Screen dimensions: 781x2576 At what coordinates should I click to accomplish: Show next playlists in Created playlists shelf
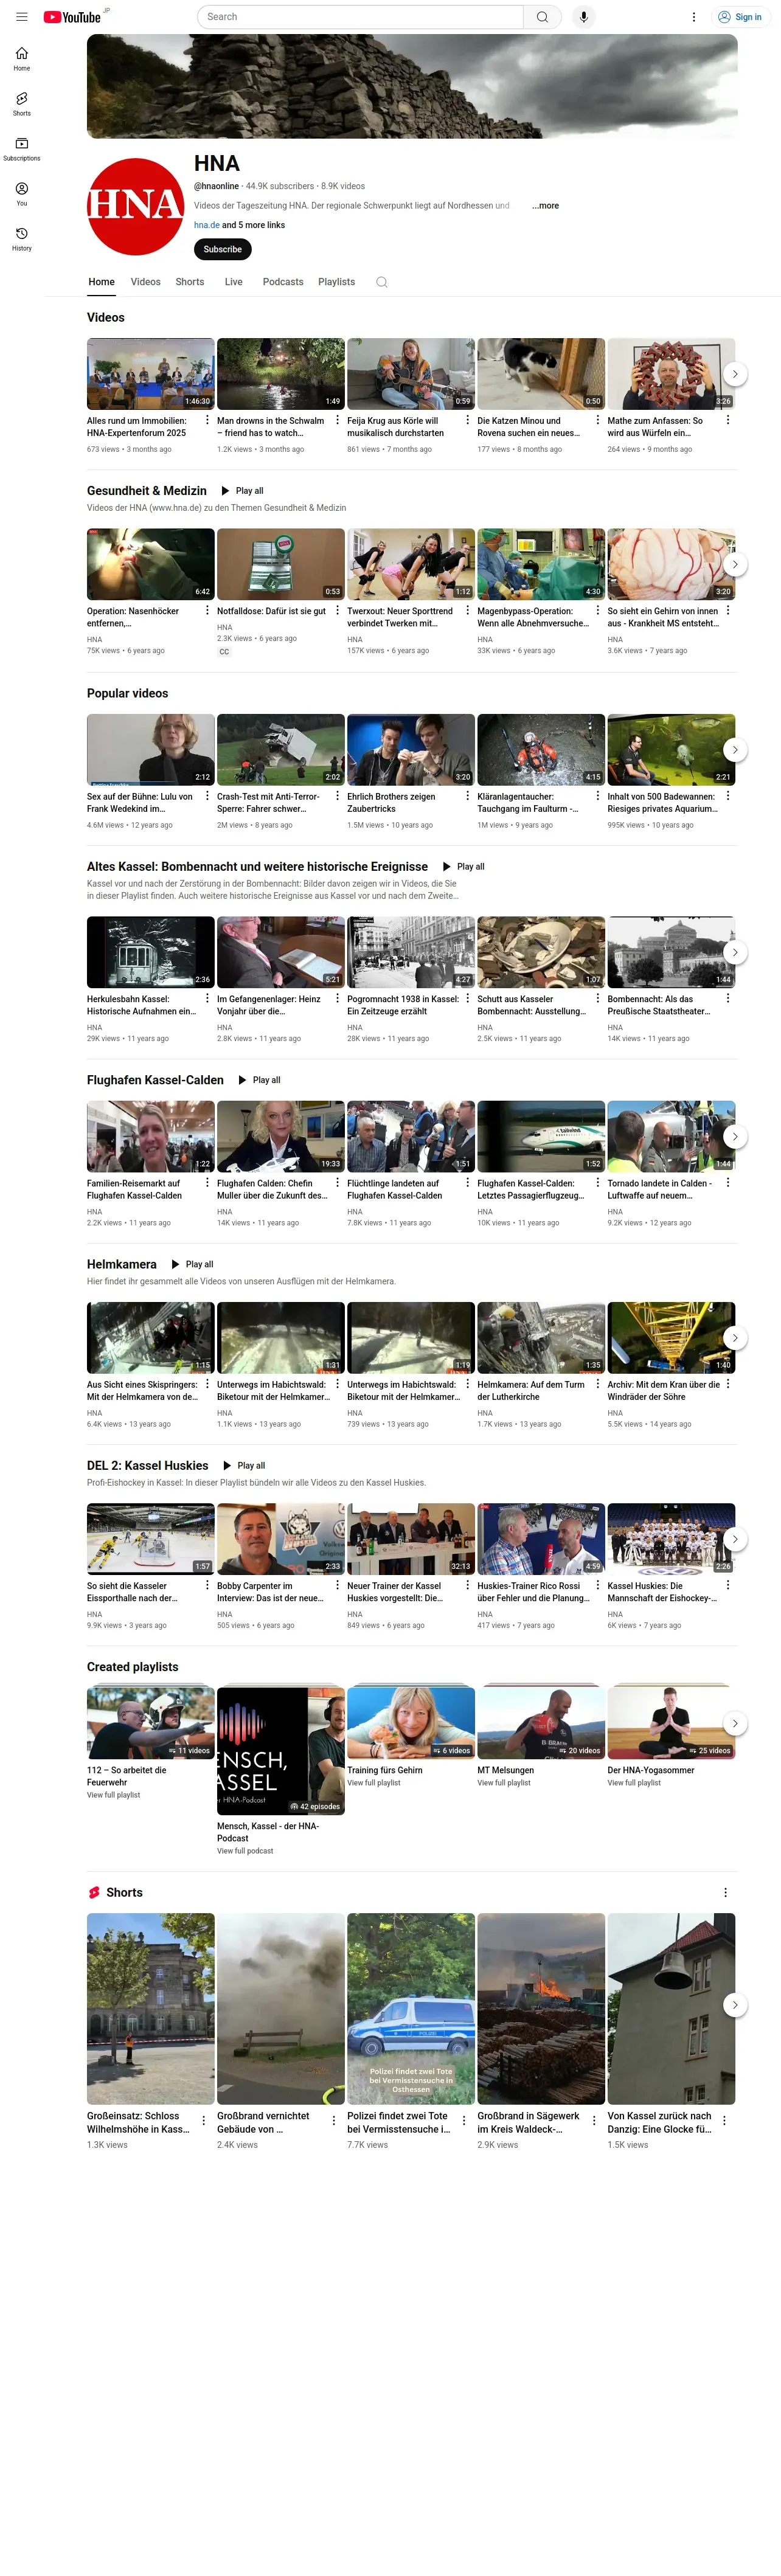click(735, 1723)
